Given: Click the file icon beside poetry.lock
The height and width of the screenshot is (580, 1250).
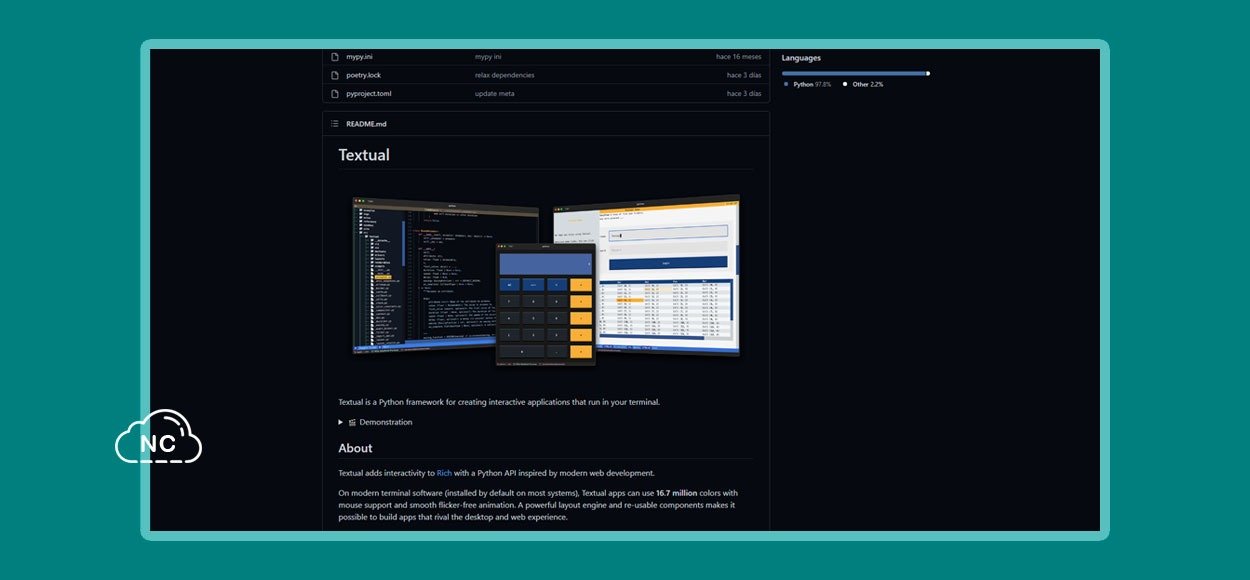Looking at the screenshot, I should click(335, 75).
